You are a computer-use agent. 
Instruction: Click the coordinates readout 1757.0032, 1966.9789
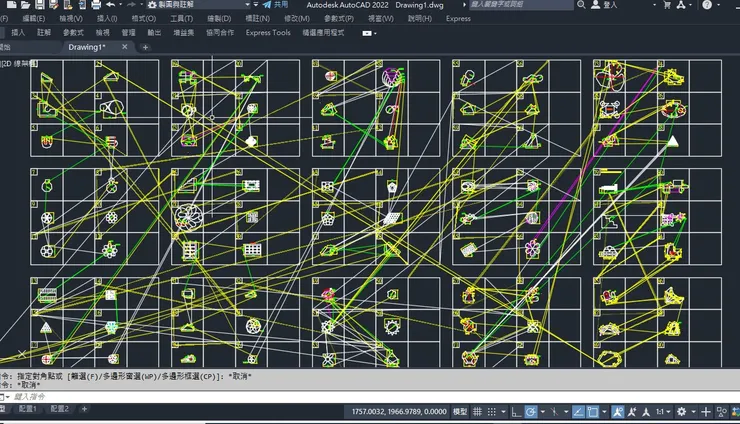(x=399, y=412)
